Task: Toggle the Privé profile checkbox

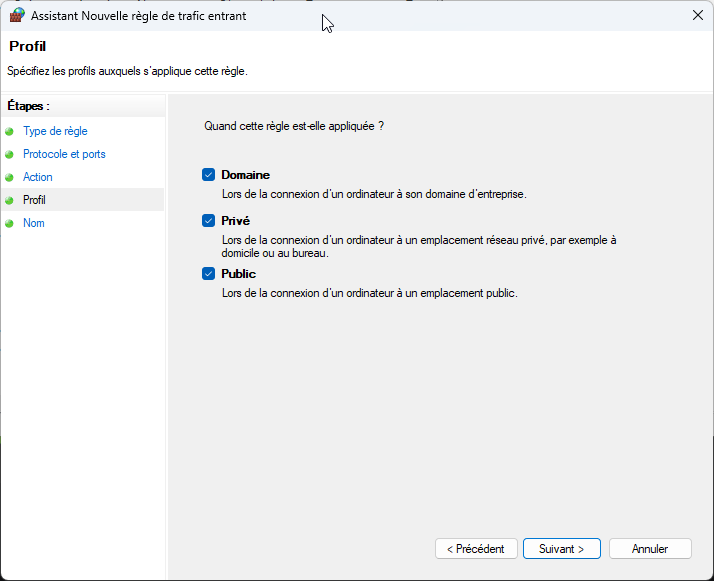Action: [208, 220]
